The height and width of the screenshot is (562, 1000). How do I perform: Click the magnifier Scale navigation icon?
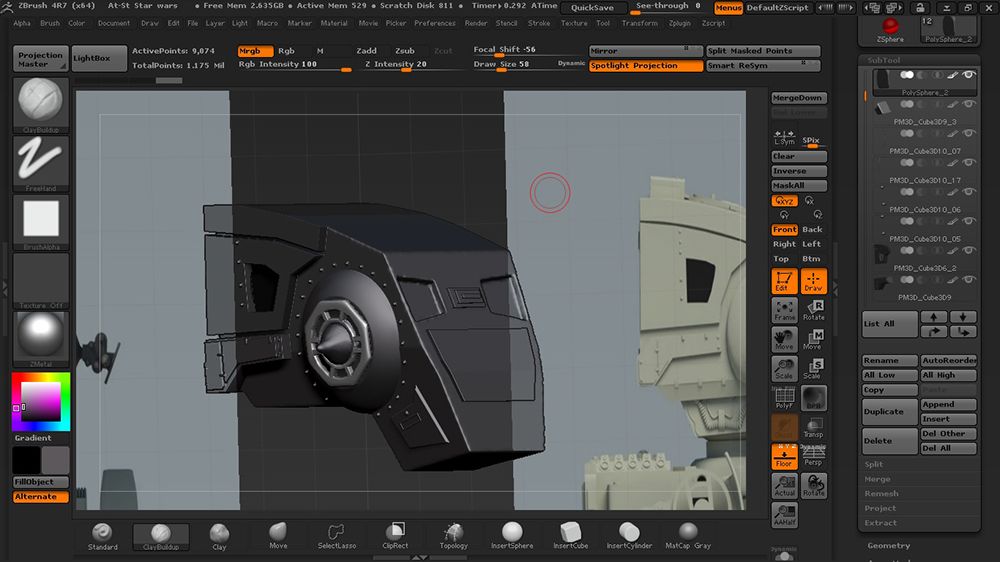784,369
